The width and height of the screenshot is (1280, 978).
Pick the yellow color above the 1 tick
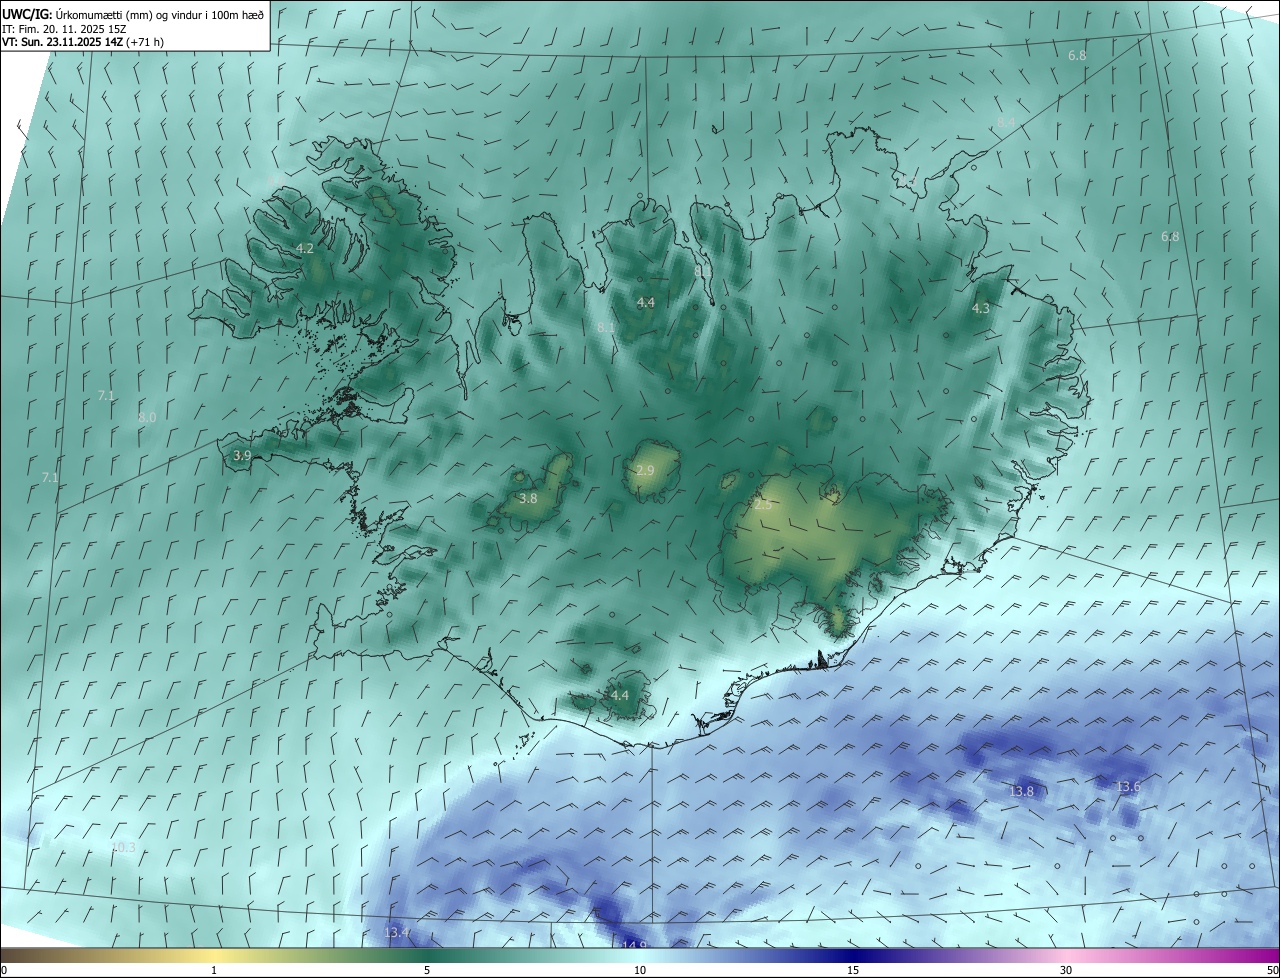coord(214,955)
